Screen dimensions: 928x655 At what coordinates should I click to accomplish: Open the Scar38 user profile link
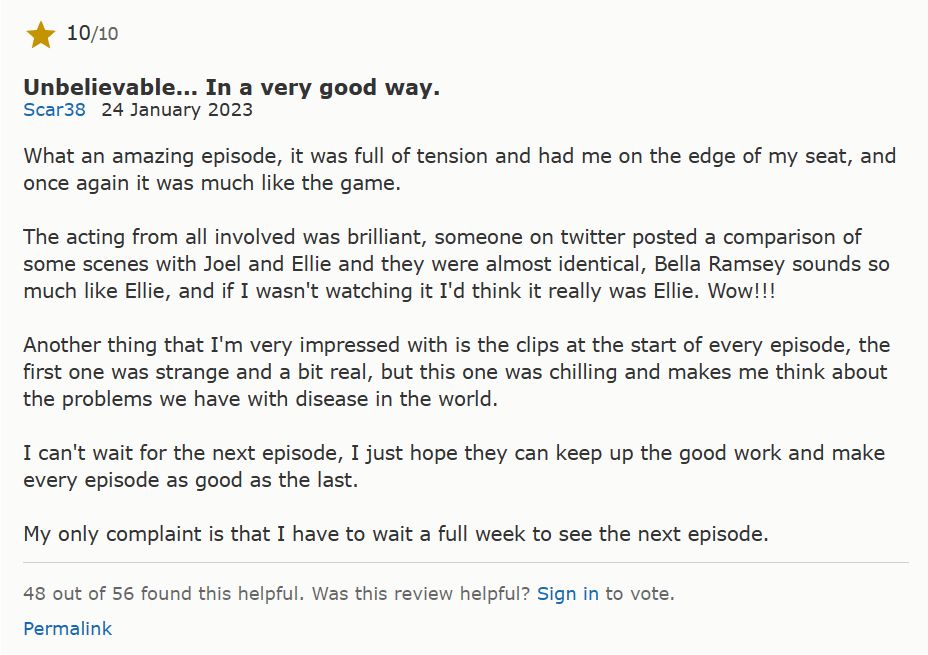54,109
